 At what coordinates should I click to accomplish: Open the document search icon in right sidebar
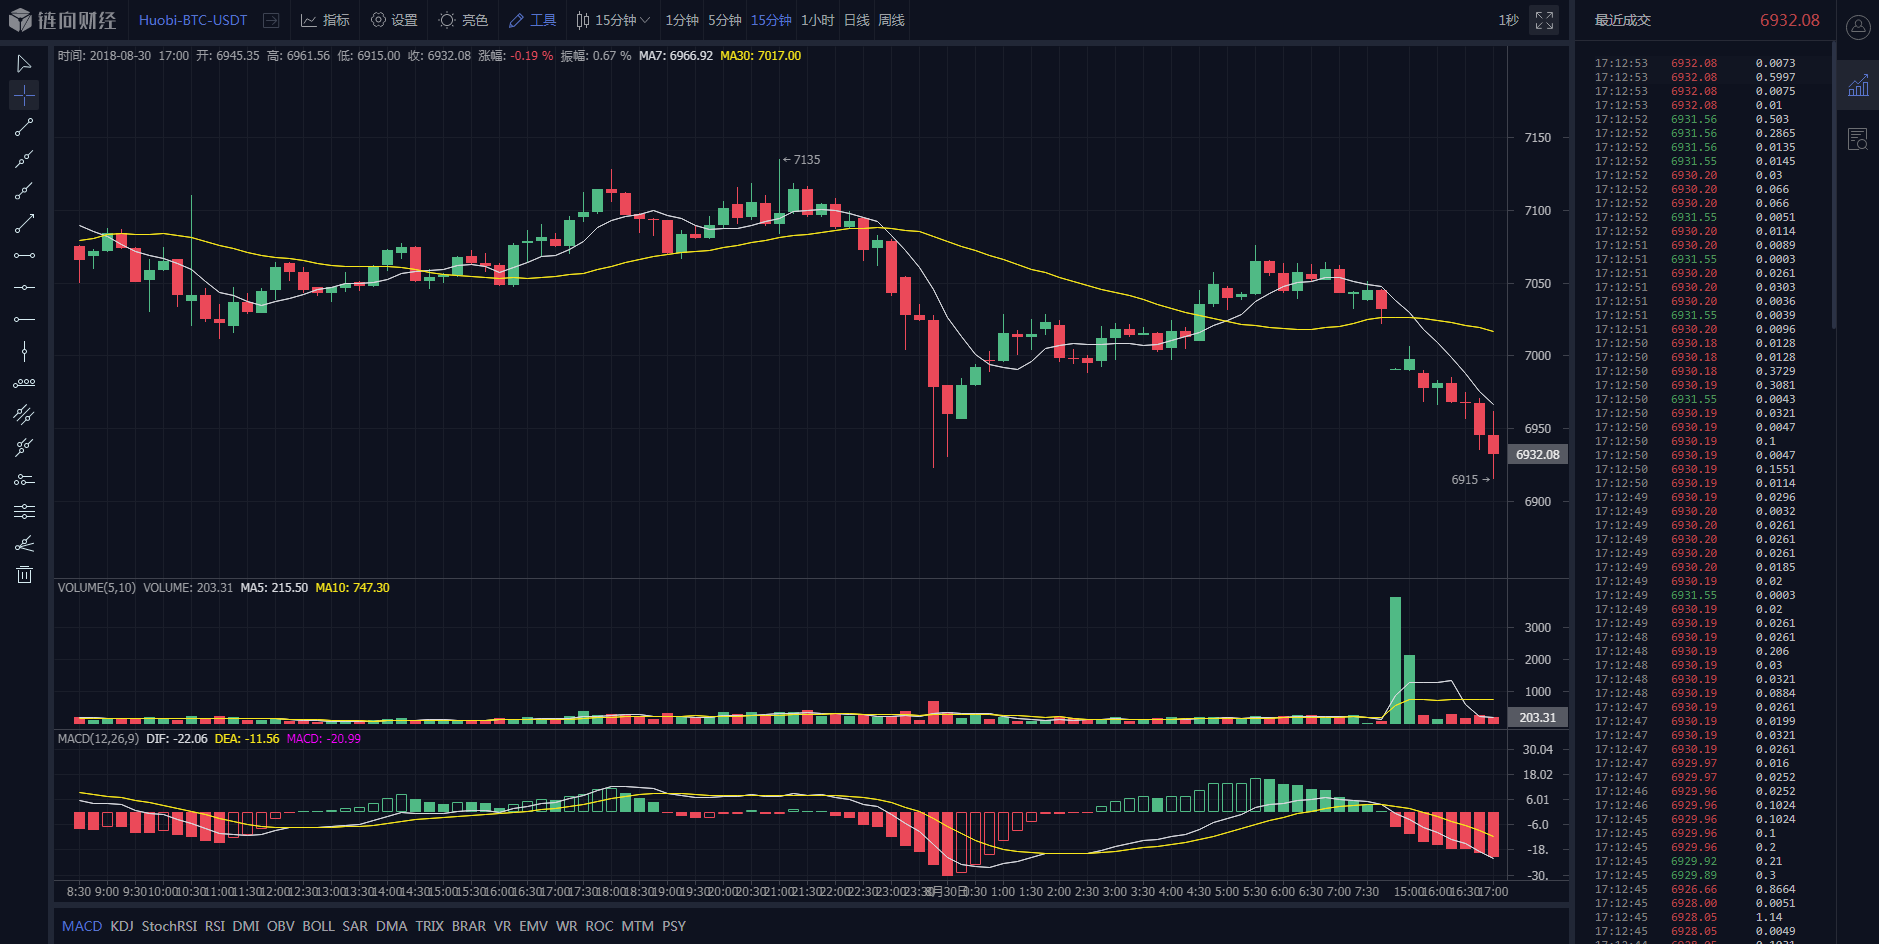(1858, 139)
